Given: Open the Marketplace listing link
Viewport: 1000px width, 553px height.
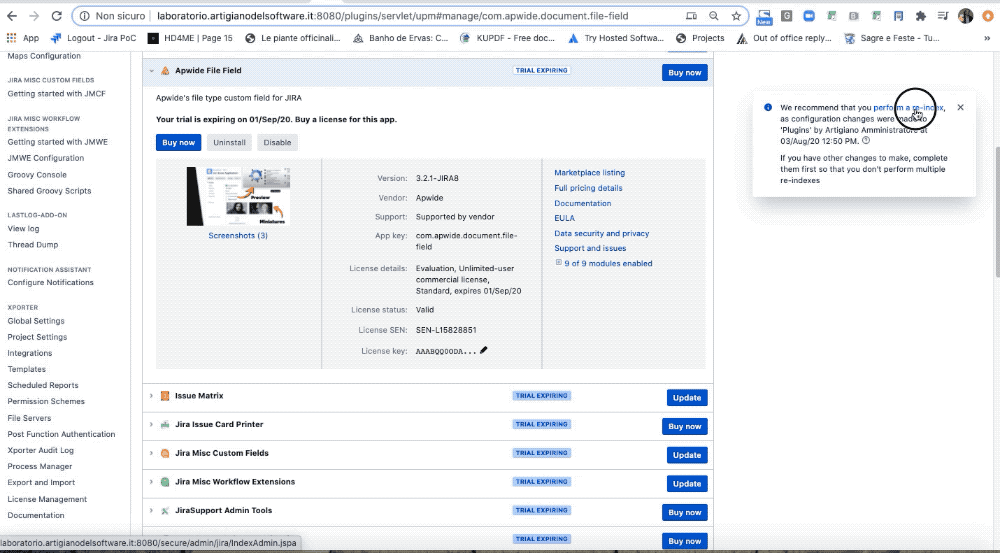Looking at the screenshot, I should coord(589,173).
